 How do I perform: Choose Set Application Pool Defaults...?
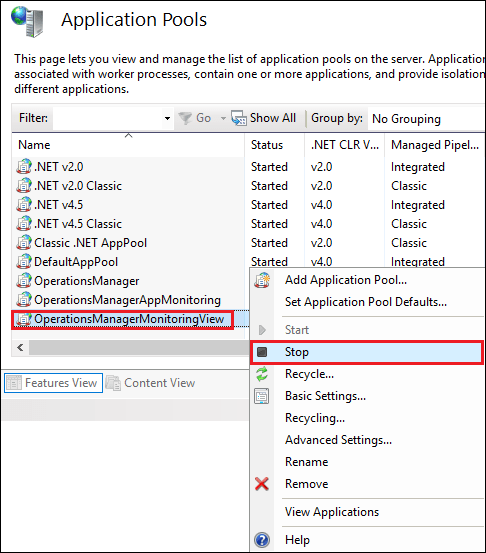point(366,302)
